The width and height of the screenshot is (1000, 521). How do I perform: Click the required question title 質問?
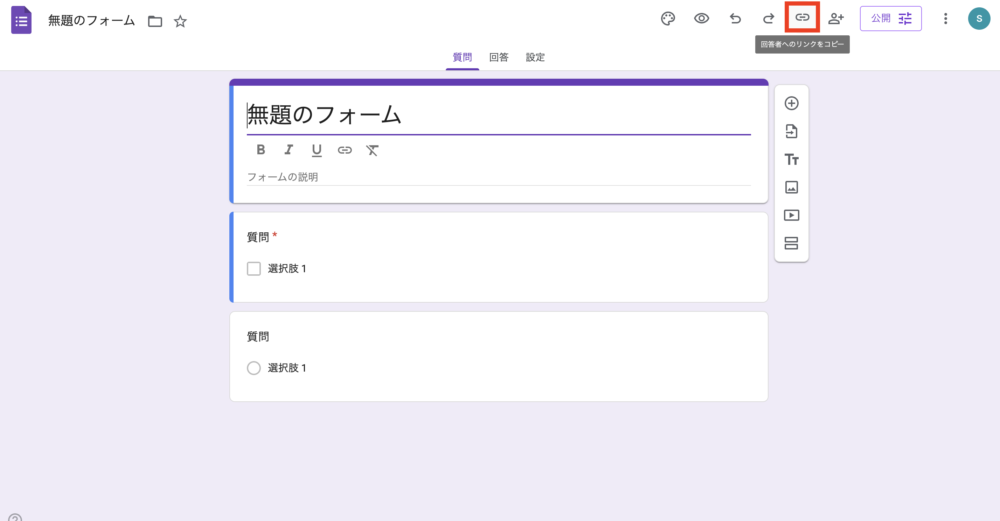(x=258, y=237)
